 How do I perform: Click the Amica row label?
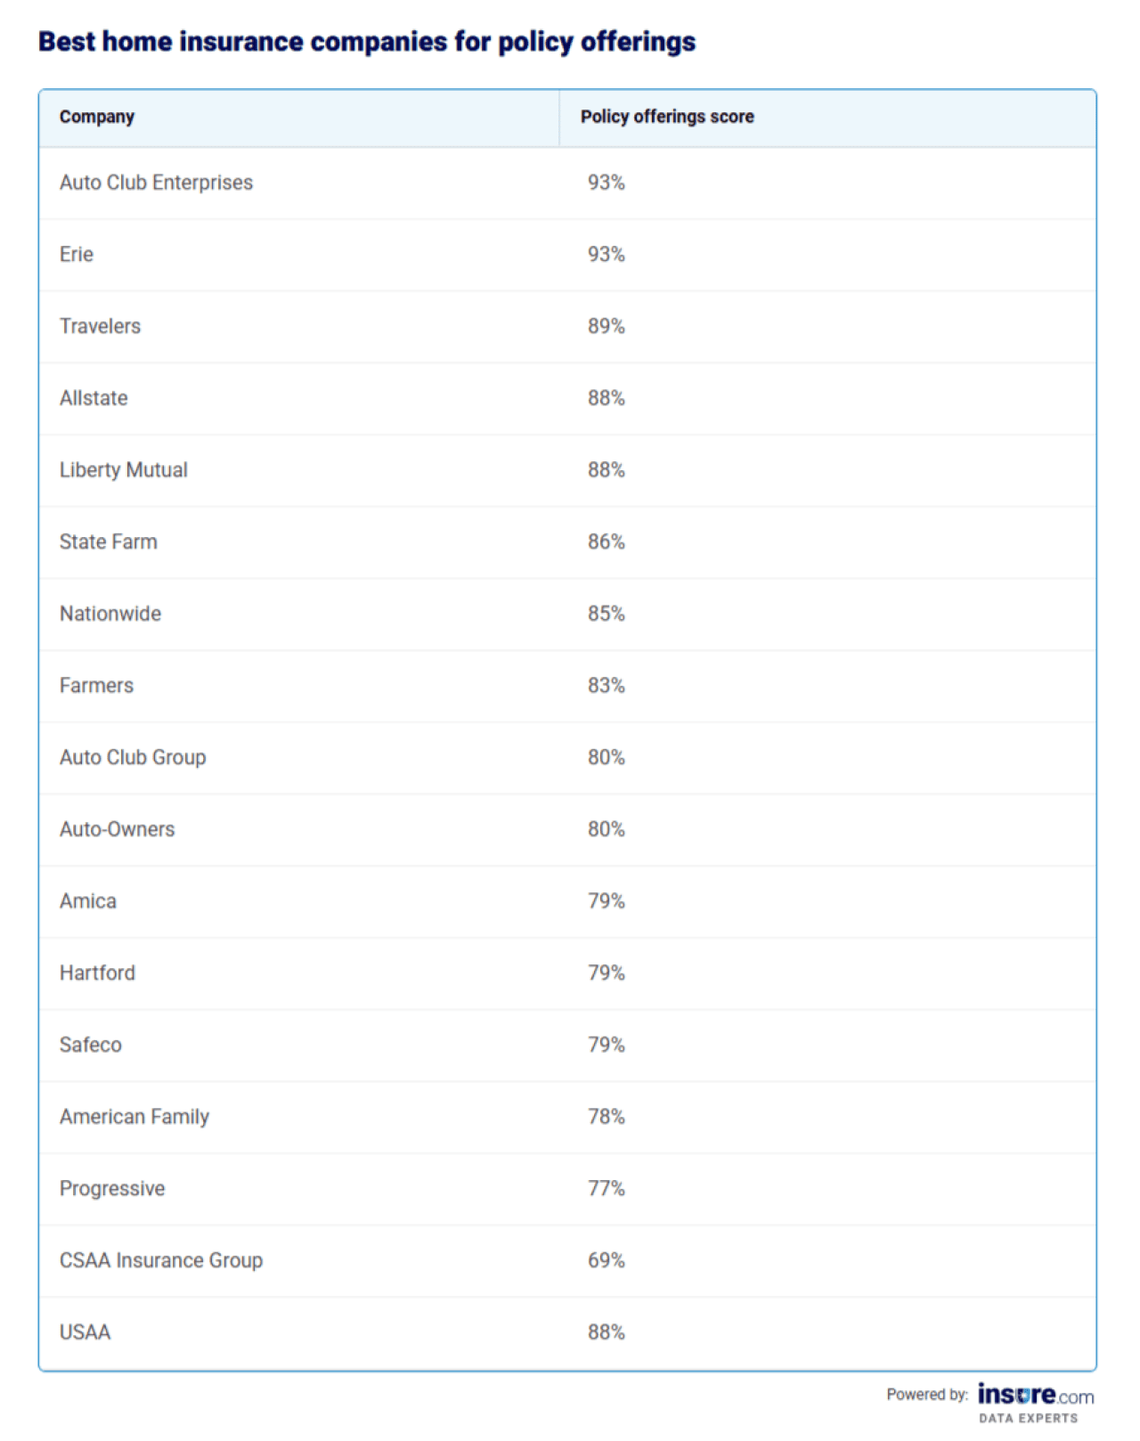(x=88, y=902)
